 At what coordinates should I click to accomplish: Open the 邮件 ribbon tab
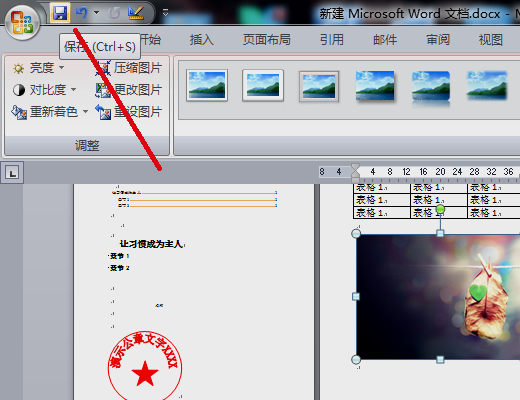click(x=385, y=40)
